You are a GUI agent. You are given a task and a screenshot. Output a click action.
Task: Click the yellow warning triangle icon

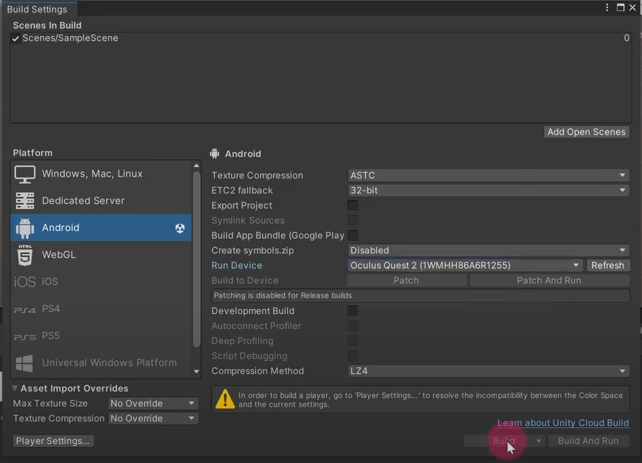point(225,399)
